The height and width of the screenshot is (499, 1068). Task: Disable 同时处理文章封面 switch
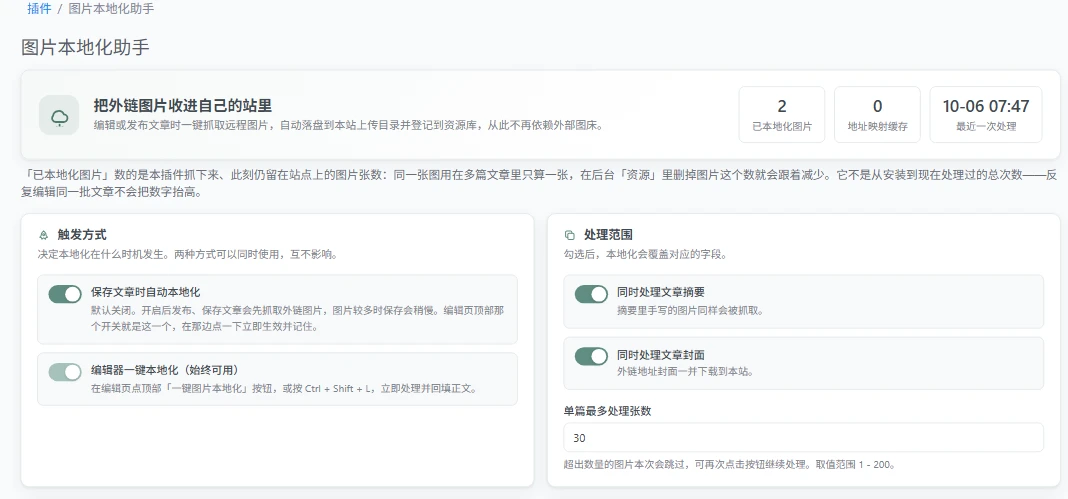point(591,356)
